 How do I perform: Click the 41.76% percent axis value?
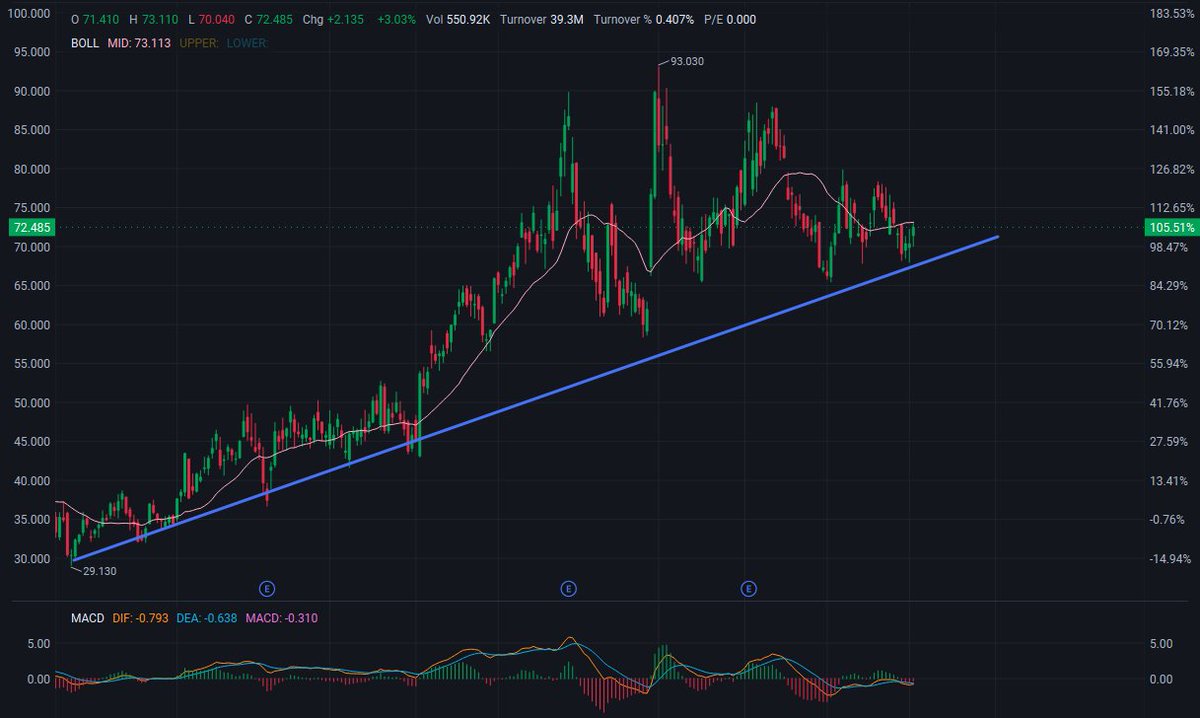(1171, 403)
